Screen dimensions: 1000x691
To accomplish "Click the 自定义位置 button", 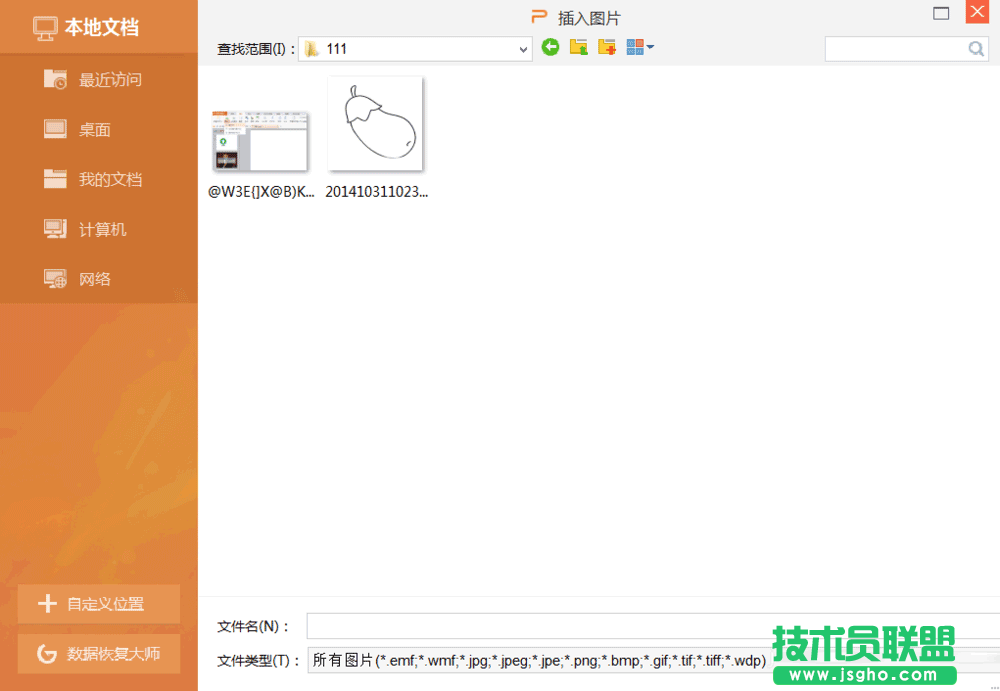I will (99, 604).
